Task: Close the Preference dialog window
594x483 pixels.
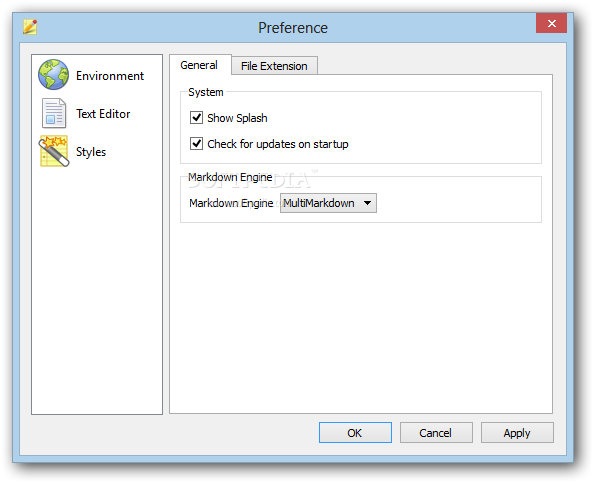Action: [x=552, y=23]
